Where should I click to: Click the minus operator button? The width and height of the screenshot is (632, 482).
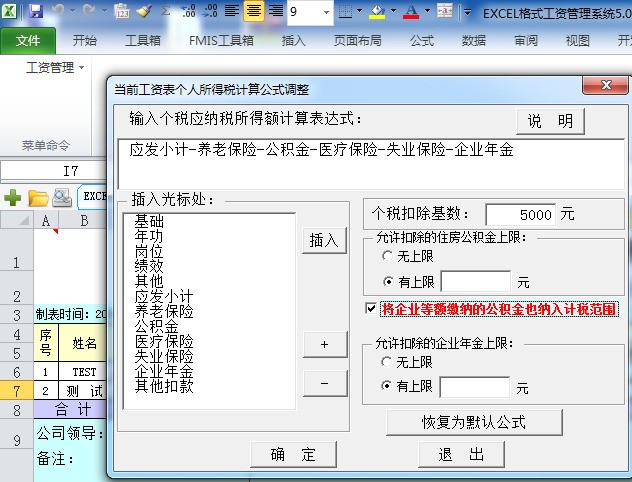pos(324,383)
